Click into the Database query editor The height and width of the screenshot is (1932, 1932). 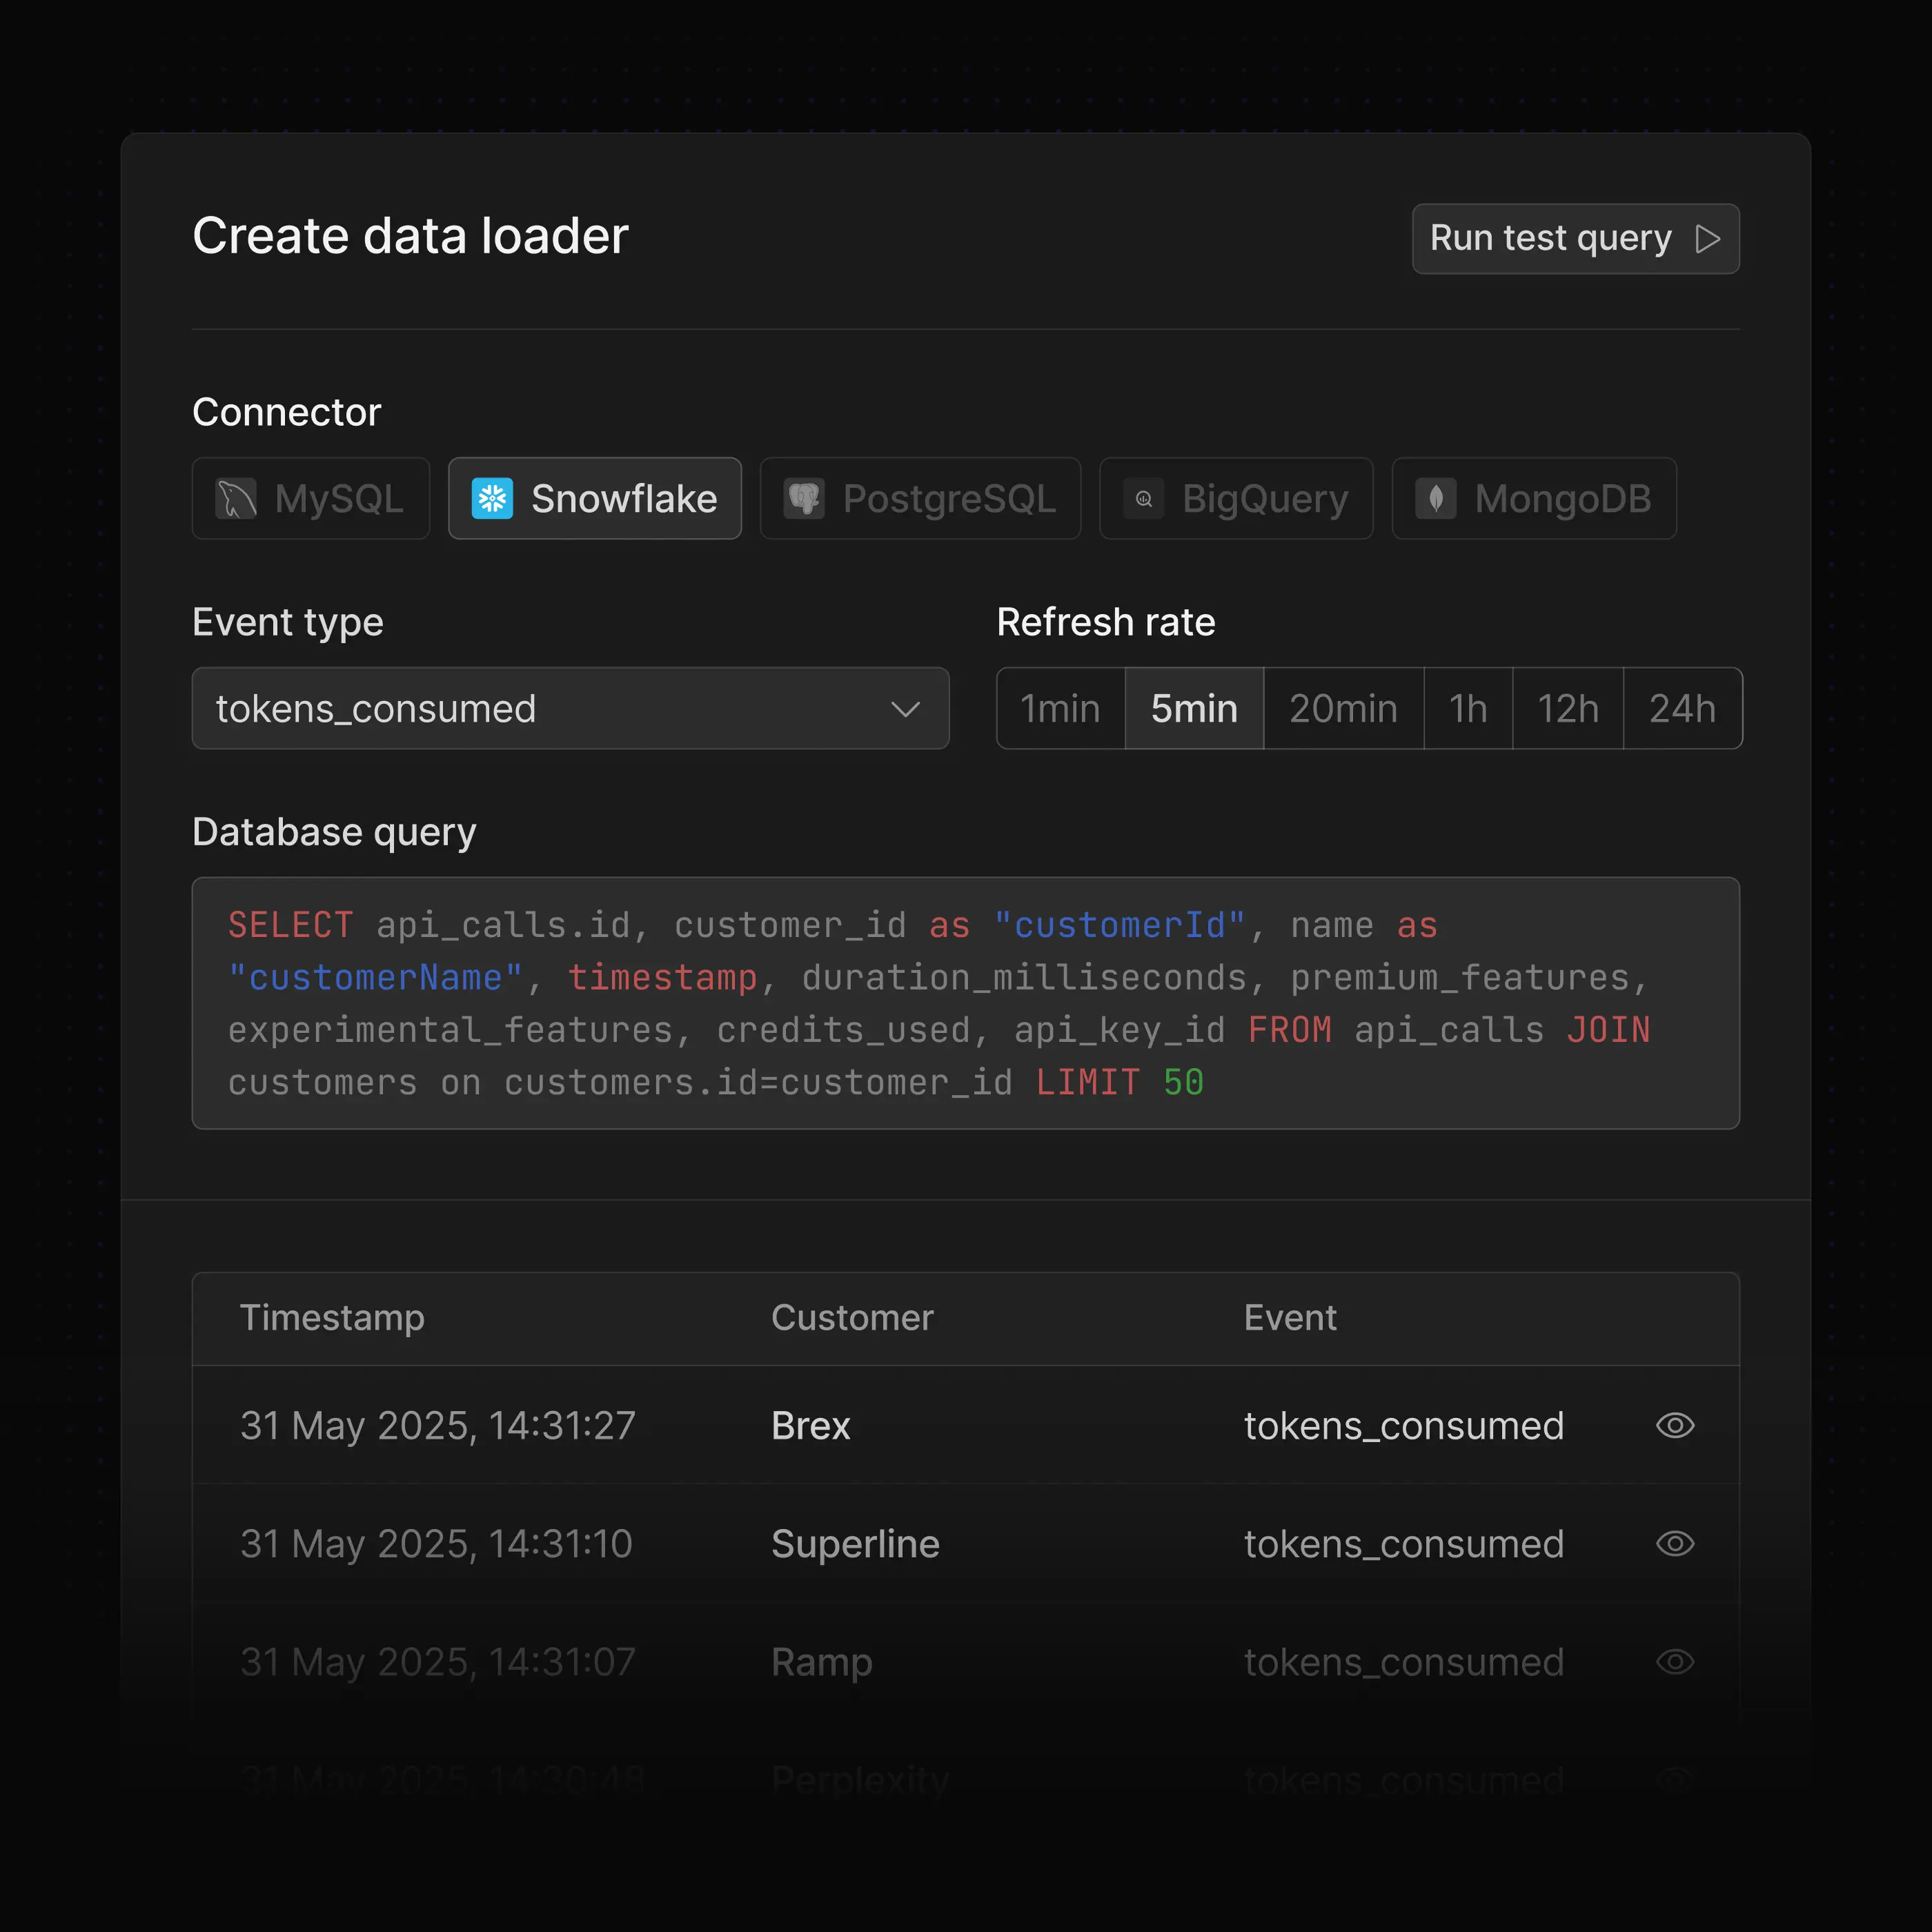(965, 1003)
